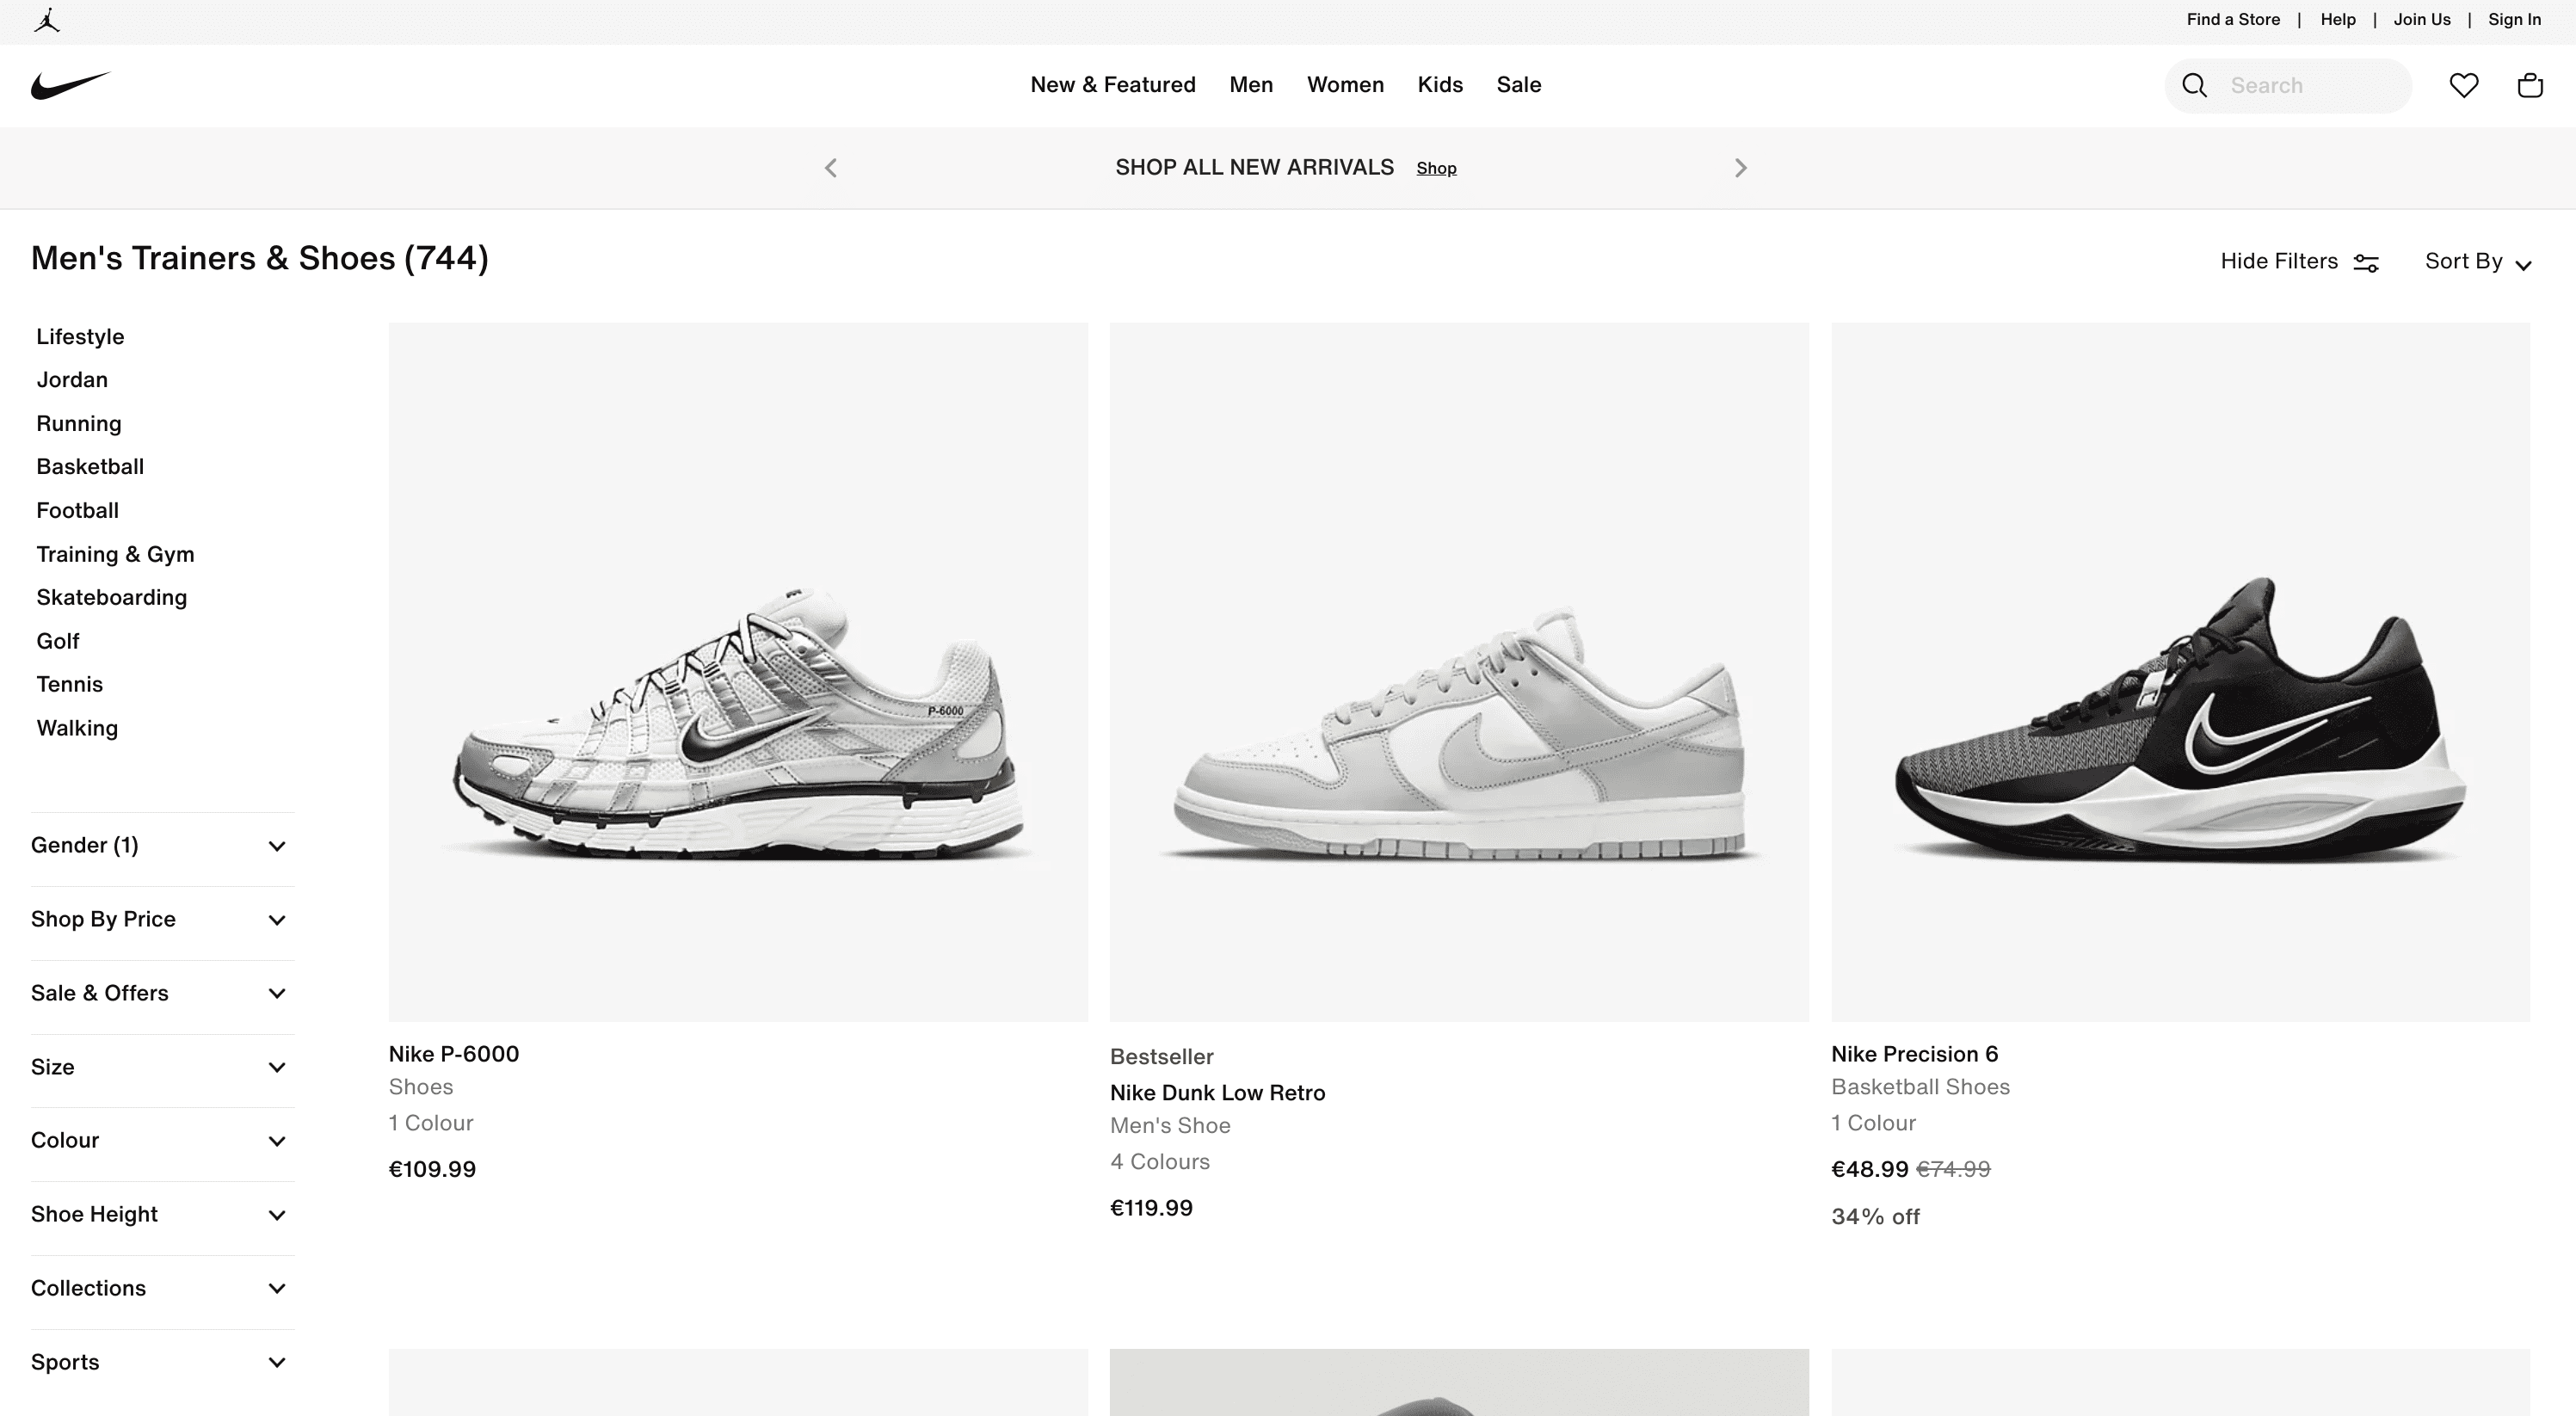Click the Nike swoosh logo
This screenshot has width=2576, height=1416.
coord(70,85)
